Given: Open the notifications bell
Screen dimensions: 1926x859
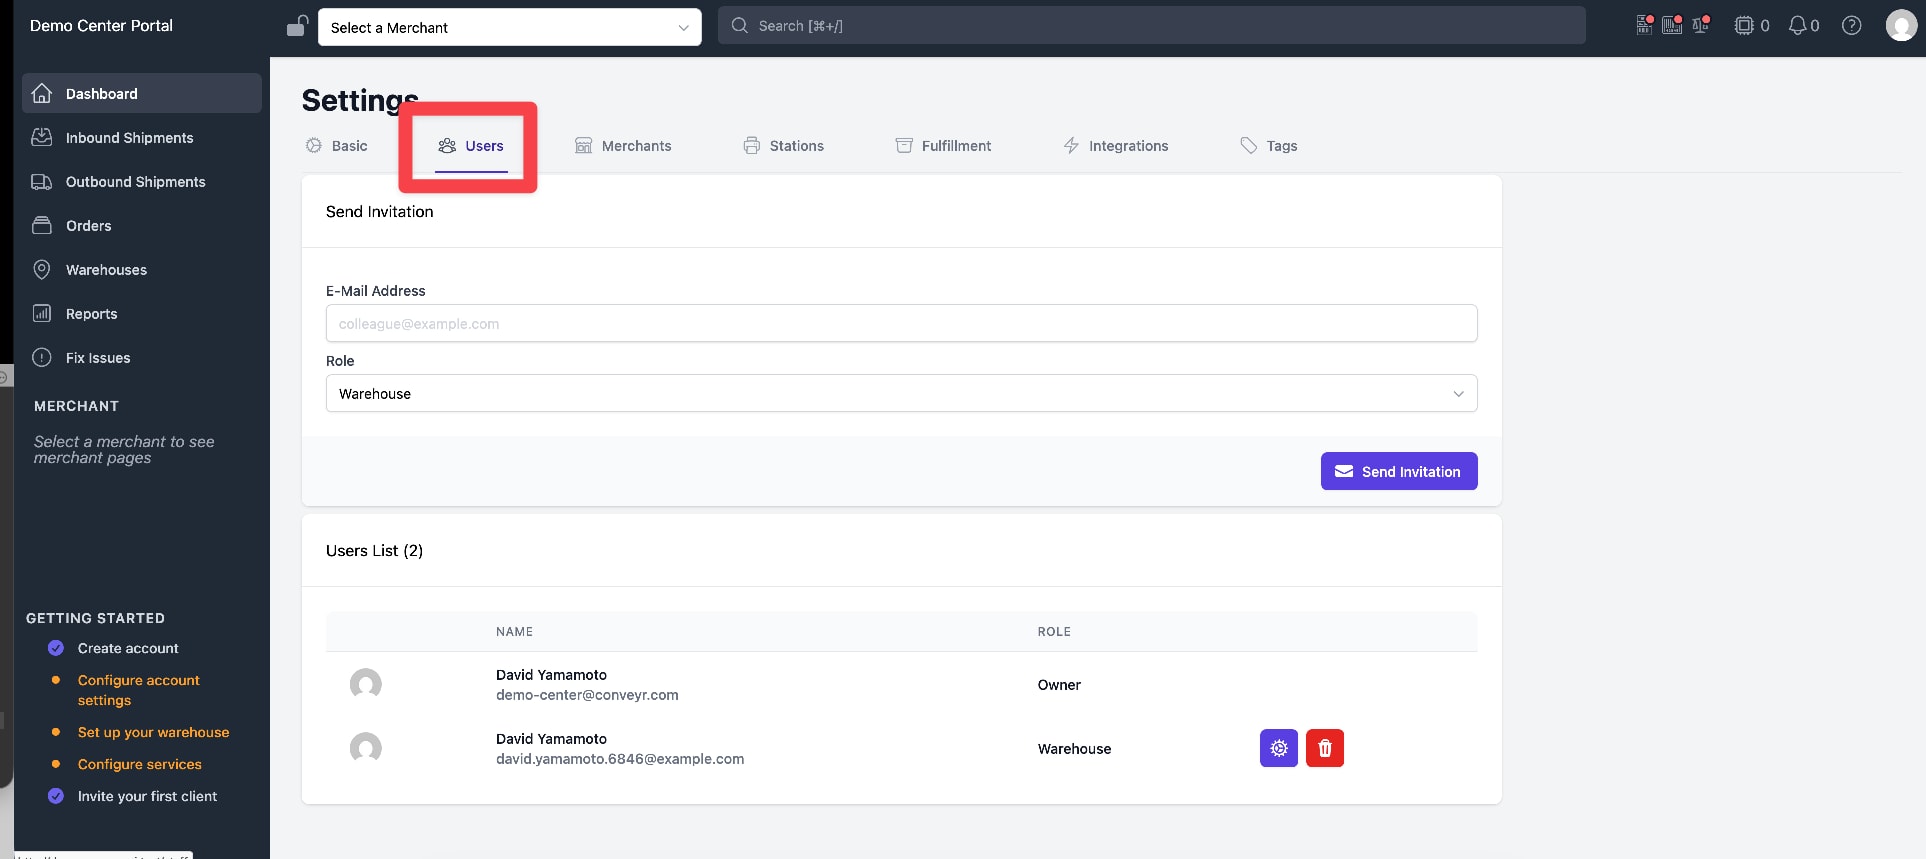Looking at the screenshot, I should 1798,26.
